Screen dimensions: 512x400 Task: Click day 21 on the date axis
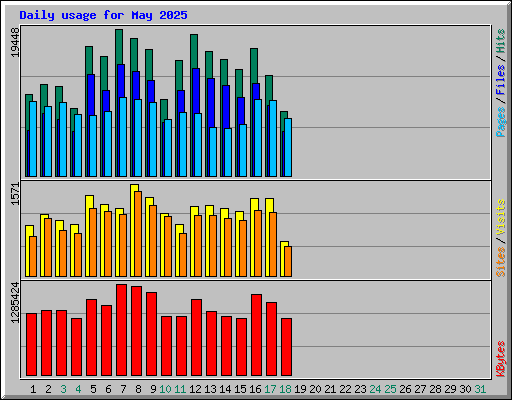click(x=330, y=389)
